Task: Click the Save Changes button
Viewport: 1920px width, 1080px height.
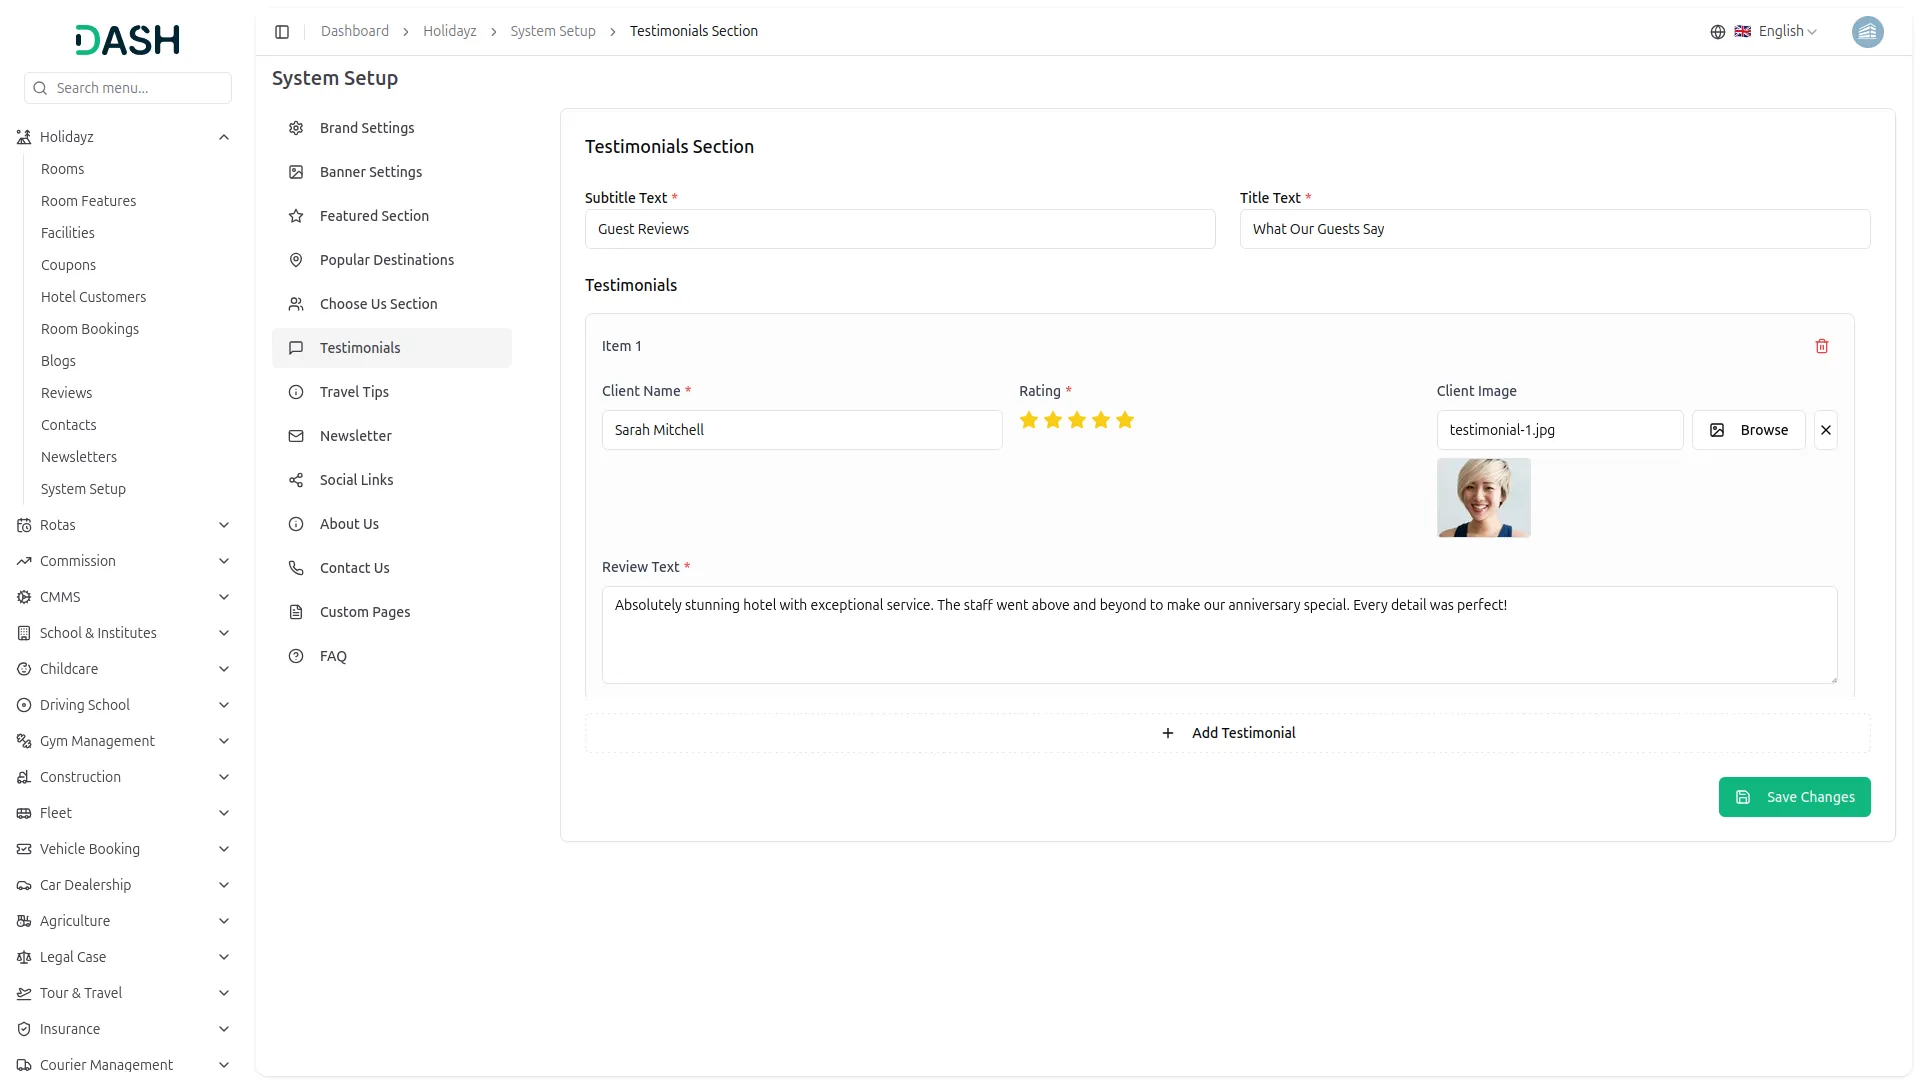Action: 1794,797
